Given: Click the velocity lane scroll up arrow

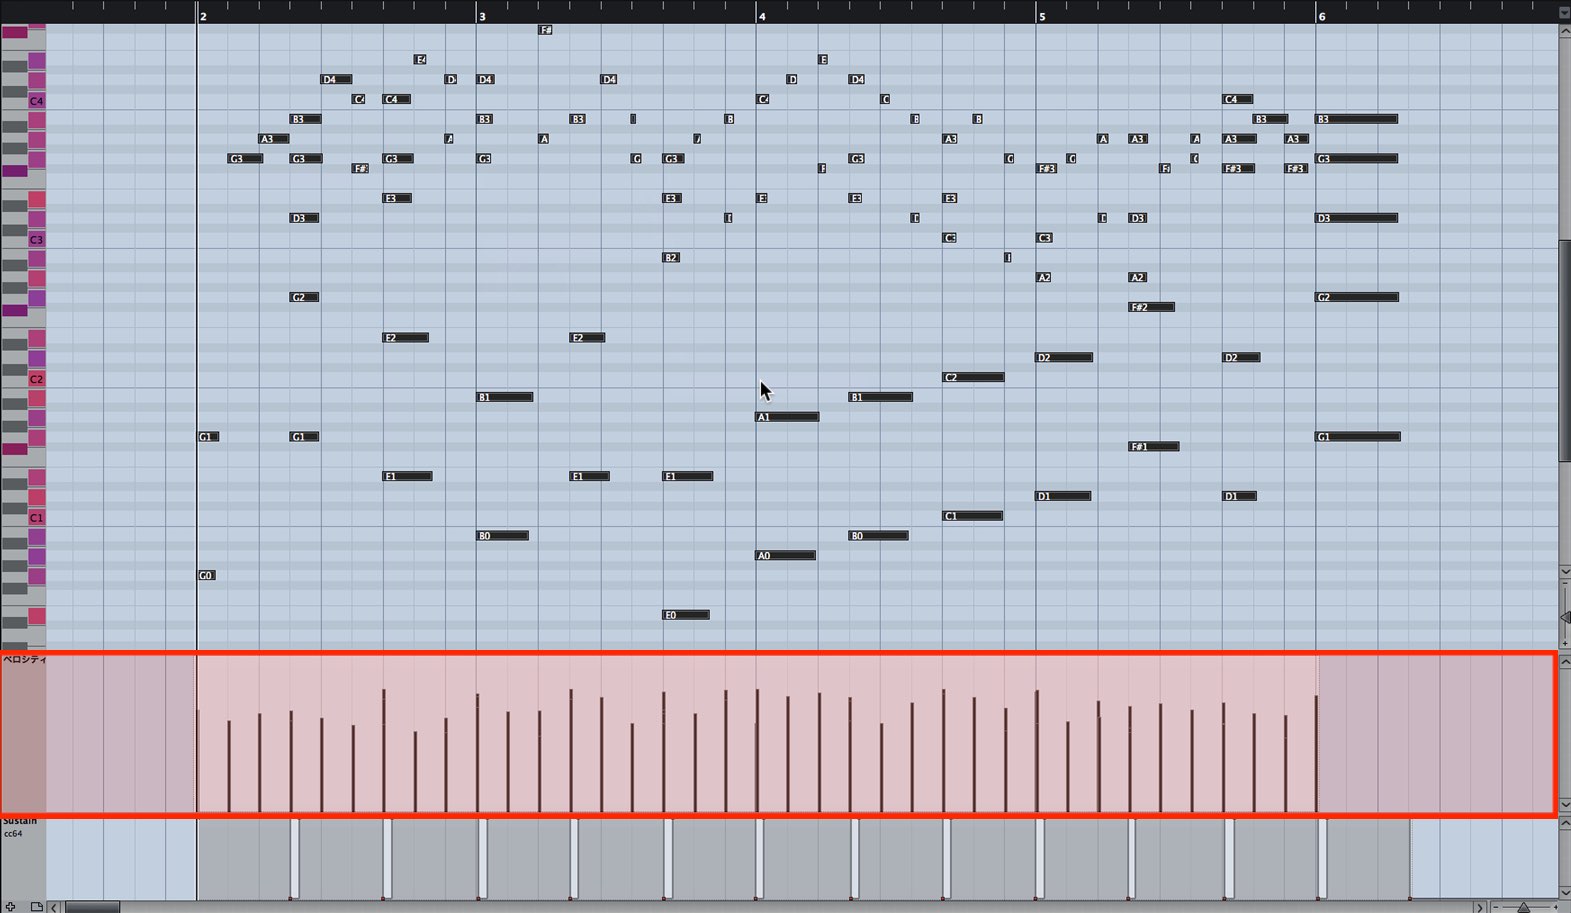Looking at the screenshot, I should [1565, 662].
